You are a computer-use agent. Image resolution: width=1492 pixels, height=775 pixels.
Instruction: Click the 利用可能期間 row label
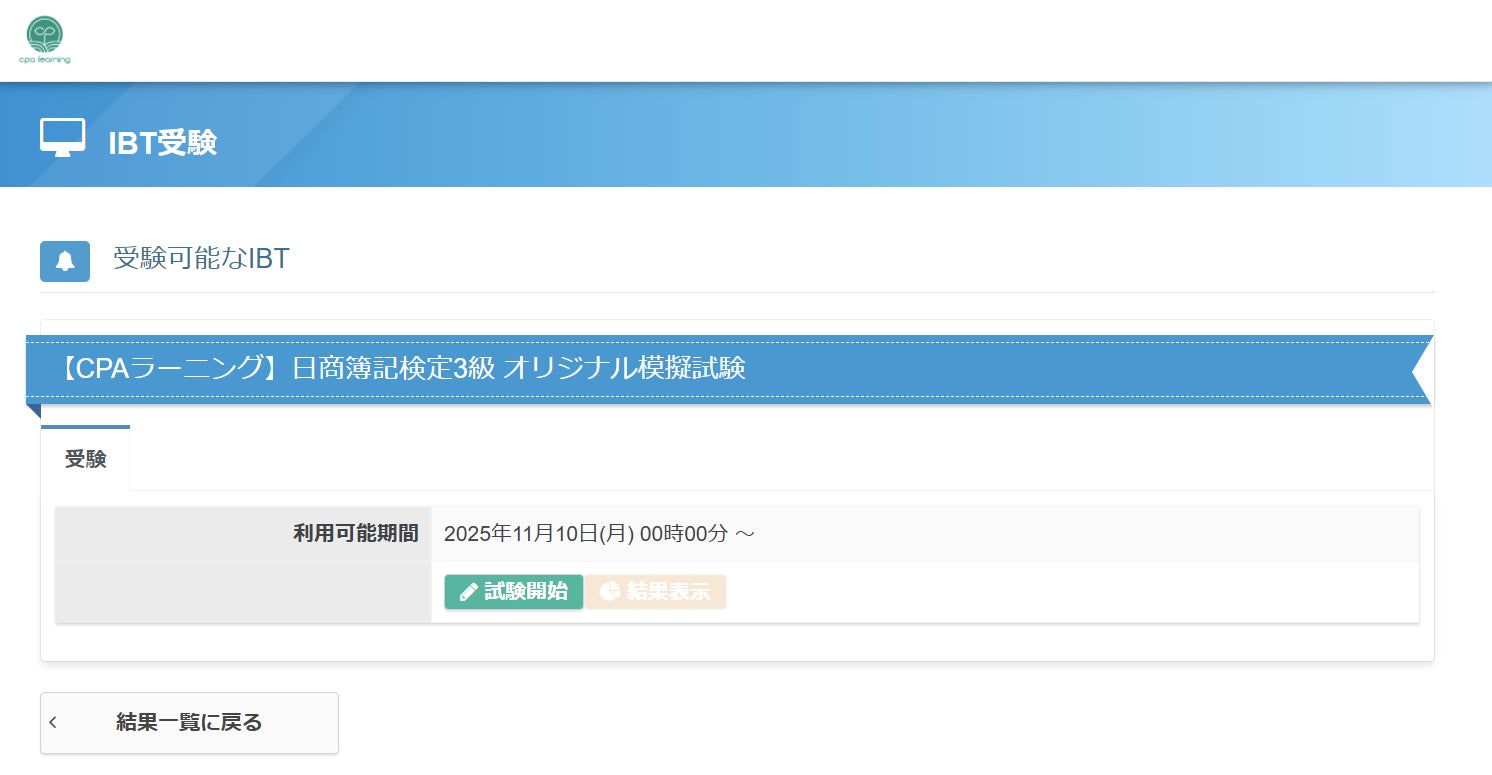click(x=356, y=534)
